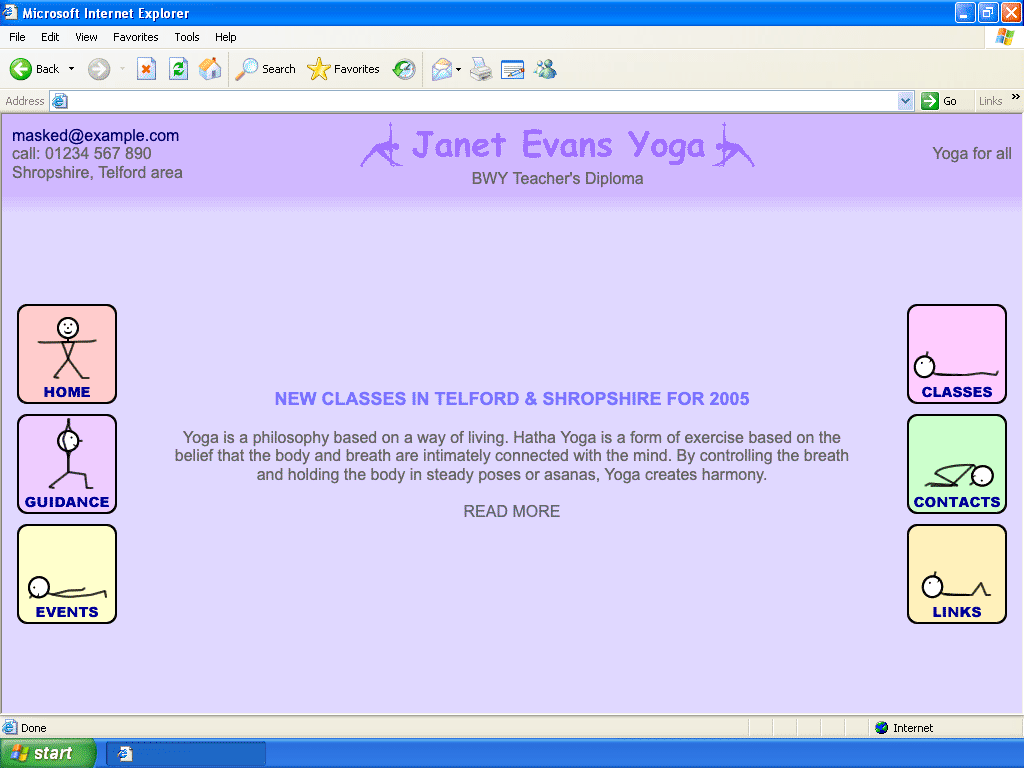1024x768 pixels.
Task: Open the Messenger people icon
Action: coord(545,69)
